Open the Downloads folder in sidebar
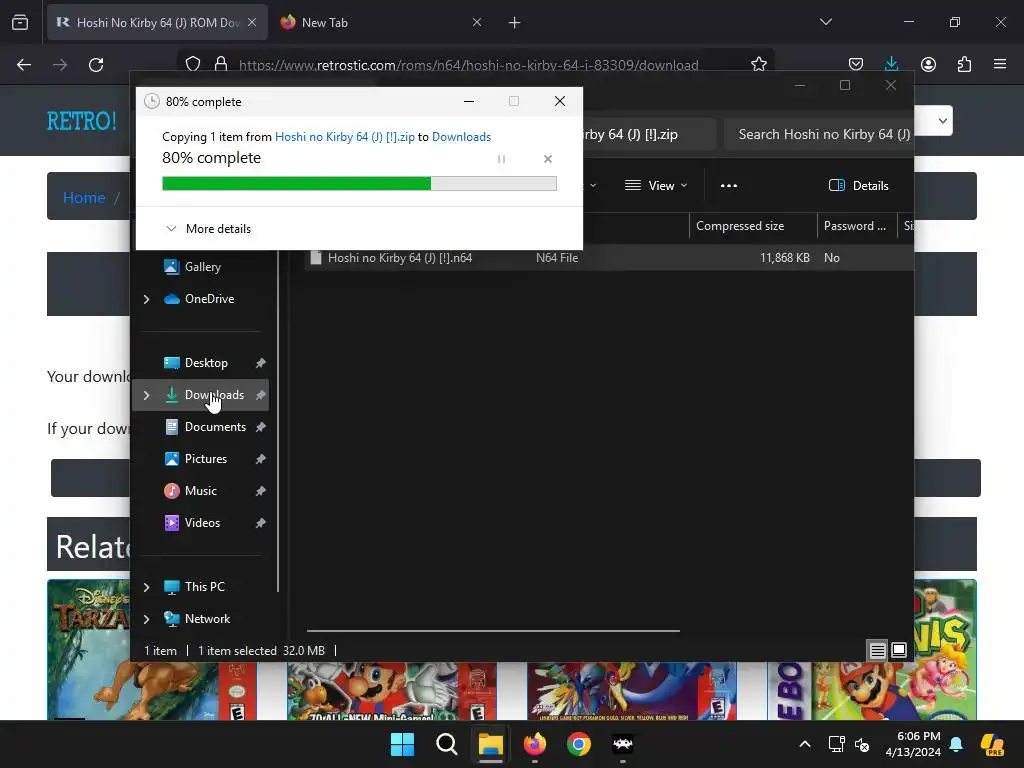Image resolution: width=1024 pixels, height=768 pixels. (x=214, y=394)
